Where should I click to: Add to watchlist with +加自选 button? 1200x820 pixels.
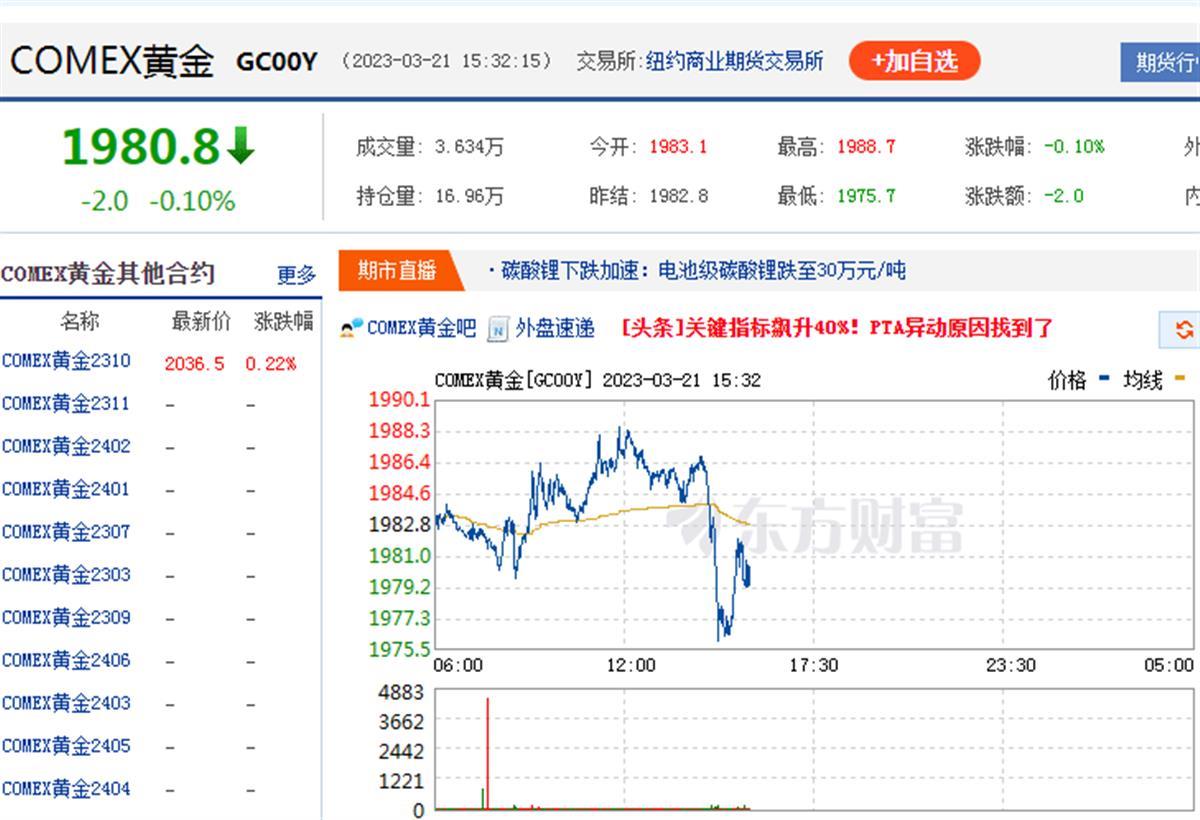pyautogui.click(x=914, y=61)
